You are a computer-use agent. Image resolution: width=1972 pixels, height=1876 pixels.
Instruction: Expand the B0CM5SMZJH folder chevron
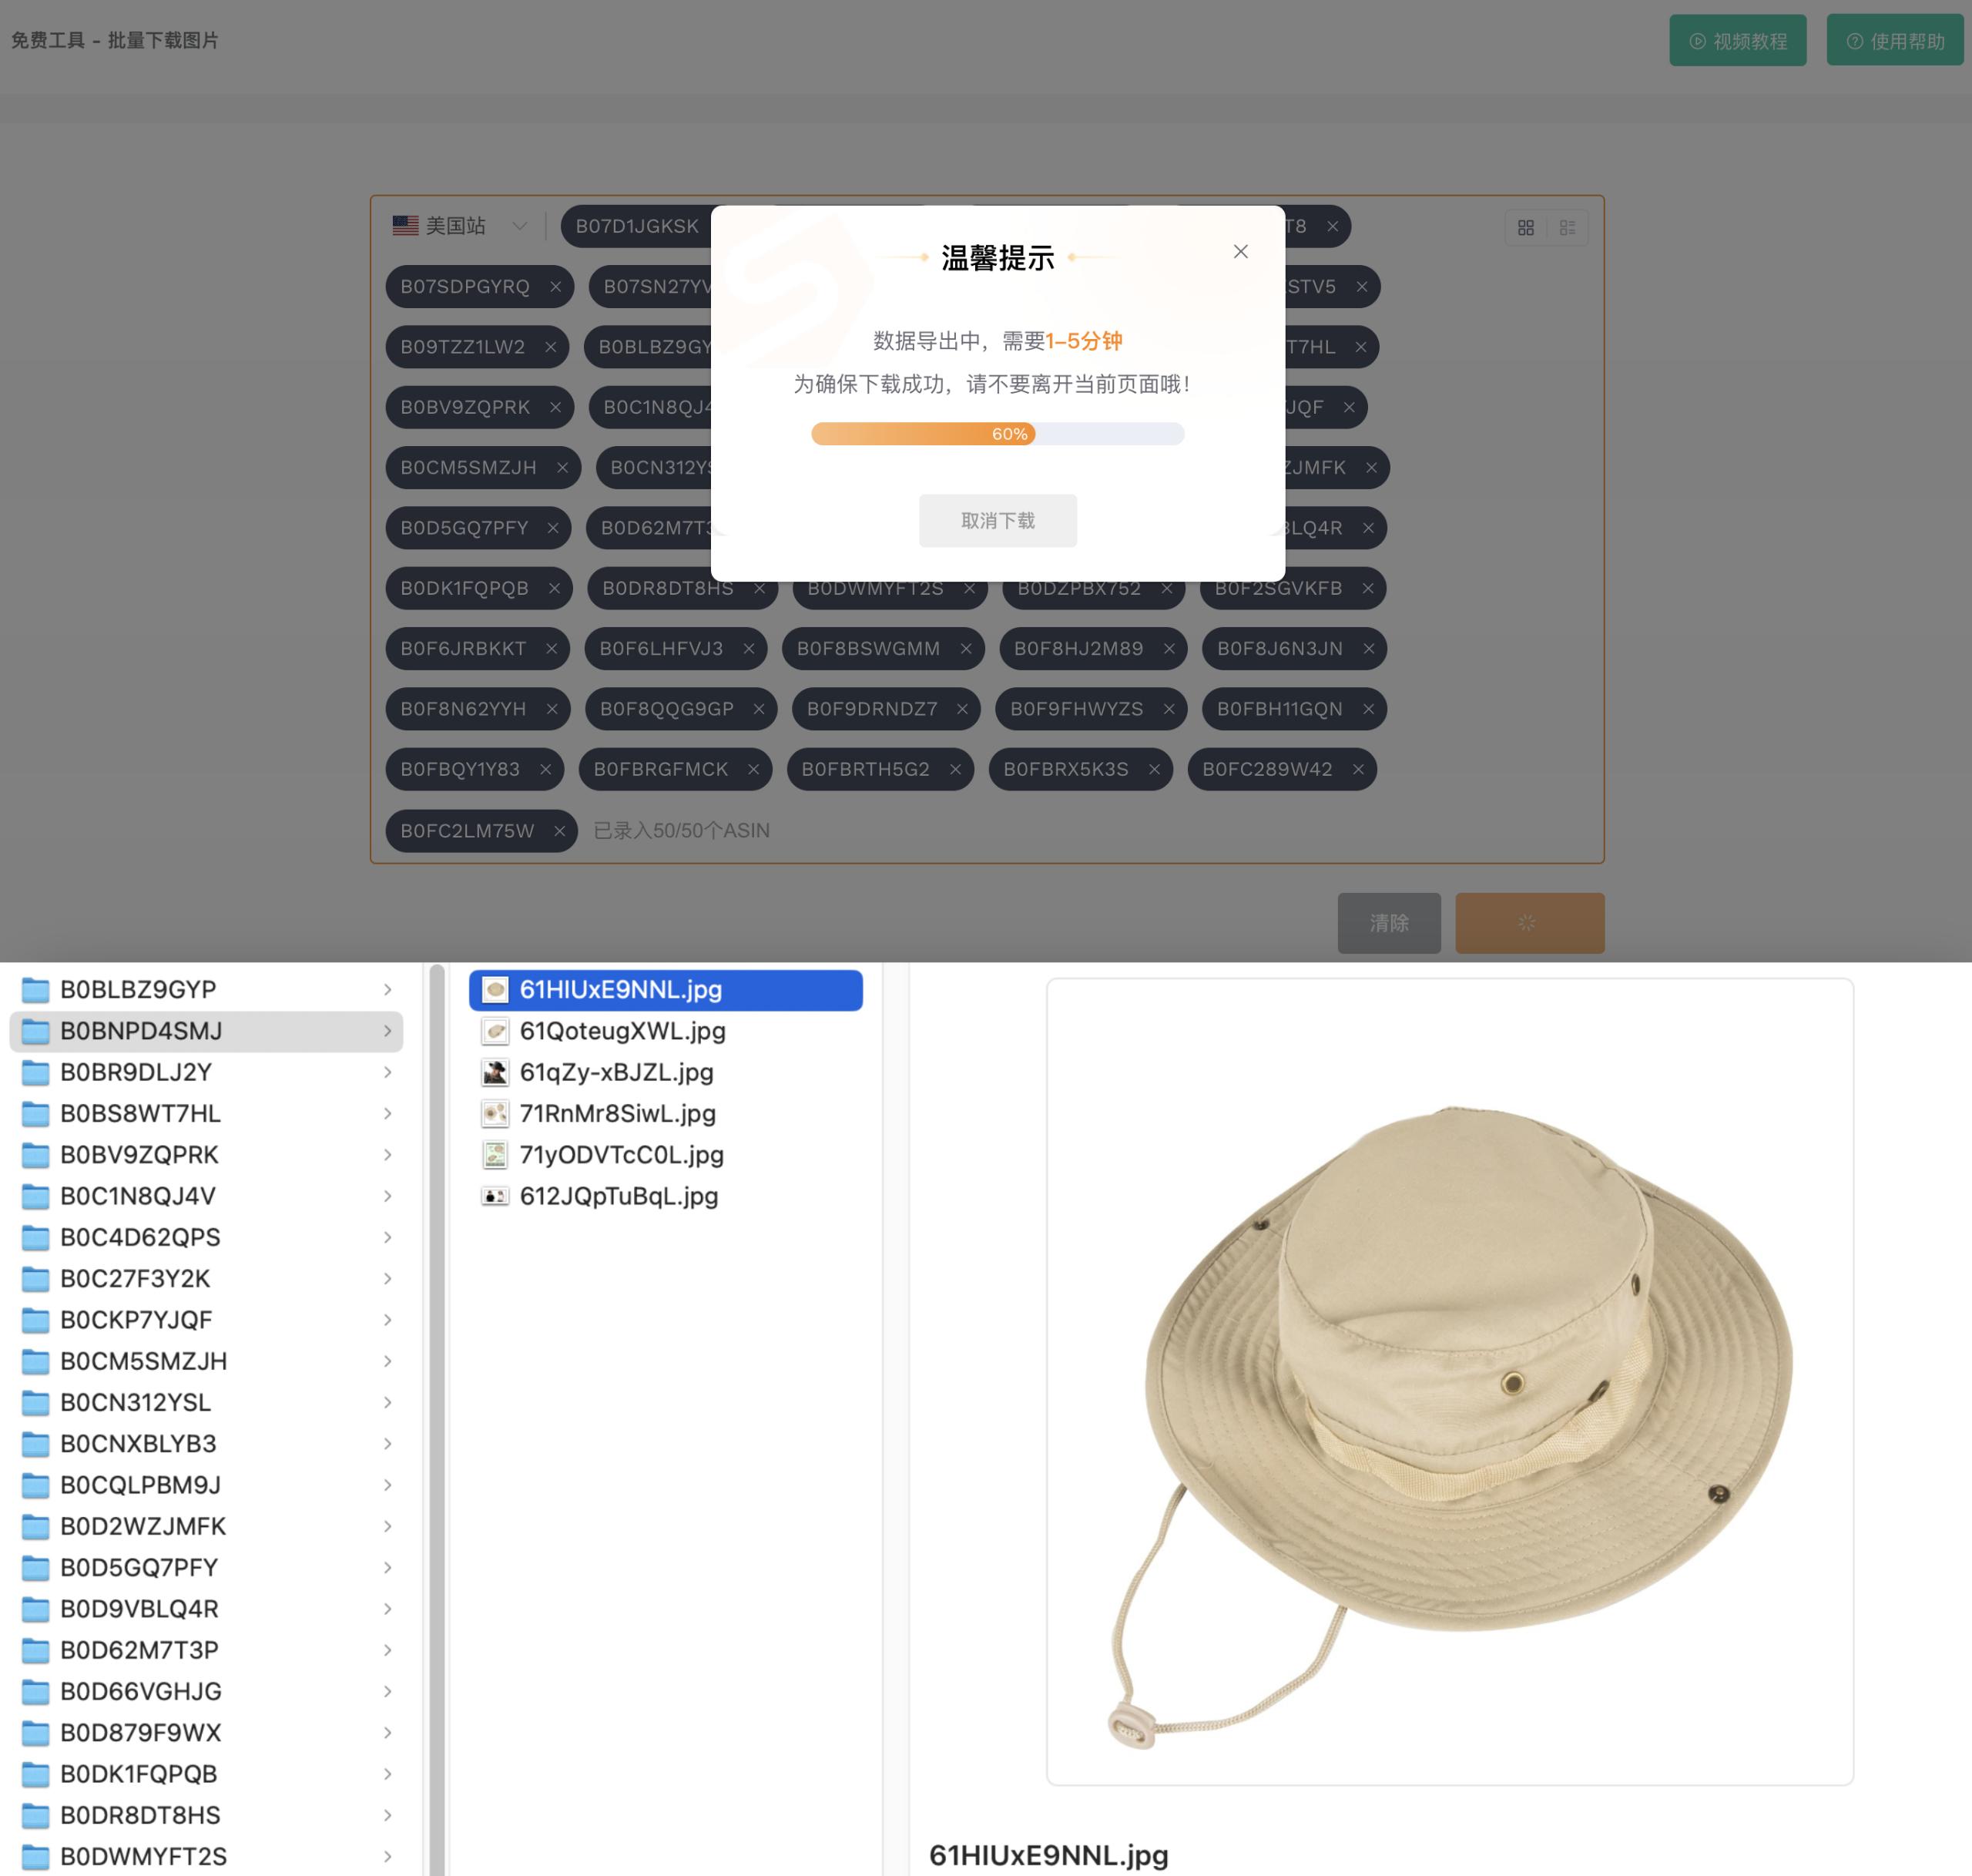tap(387, 1361)
